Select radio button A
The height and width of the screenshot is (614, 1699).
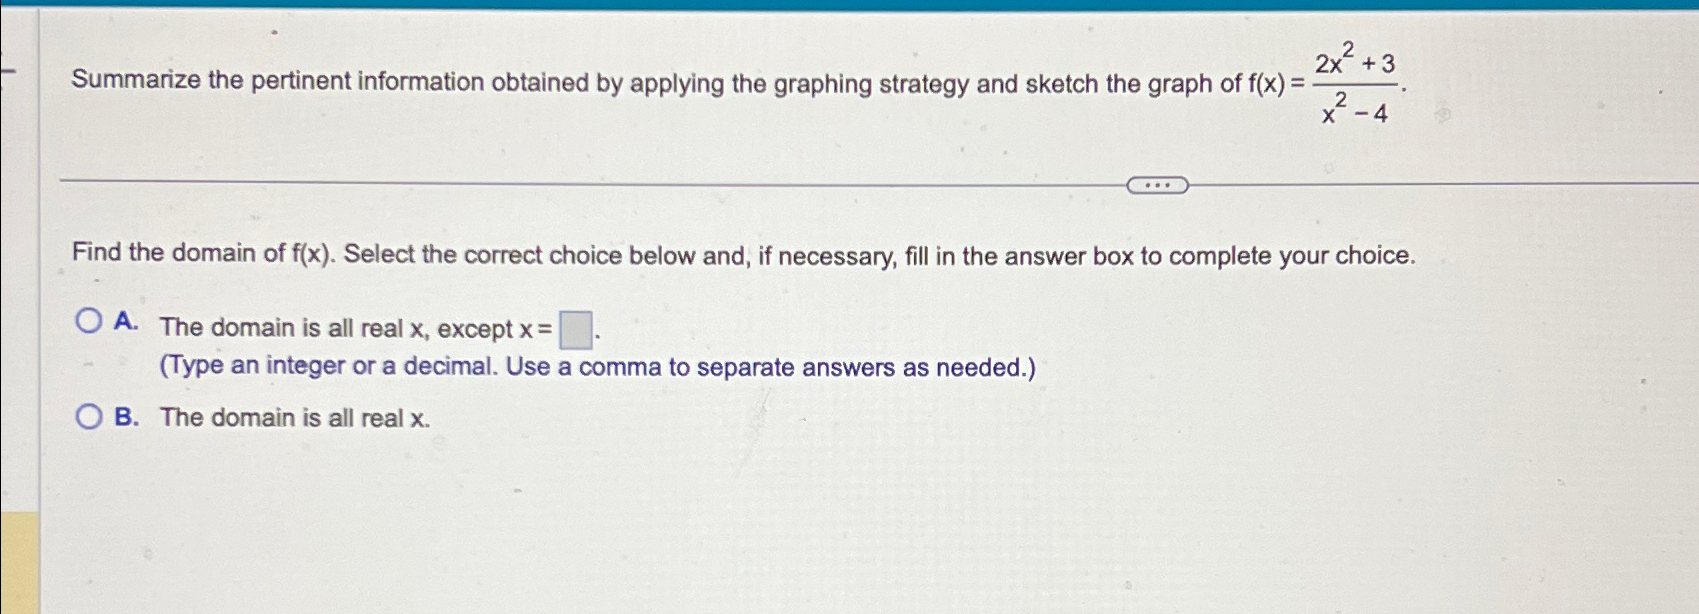89,318
